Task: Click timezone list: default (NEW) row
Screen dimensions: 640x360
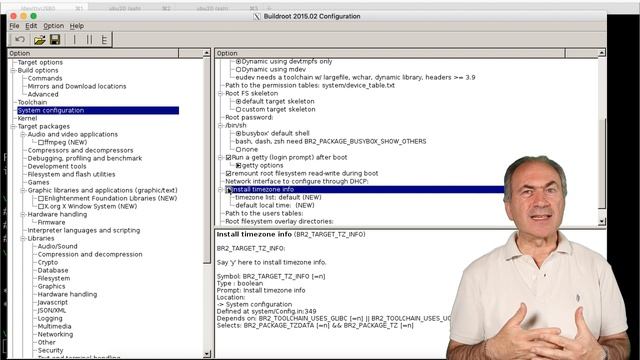Action: coord(278,198)
